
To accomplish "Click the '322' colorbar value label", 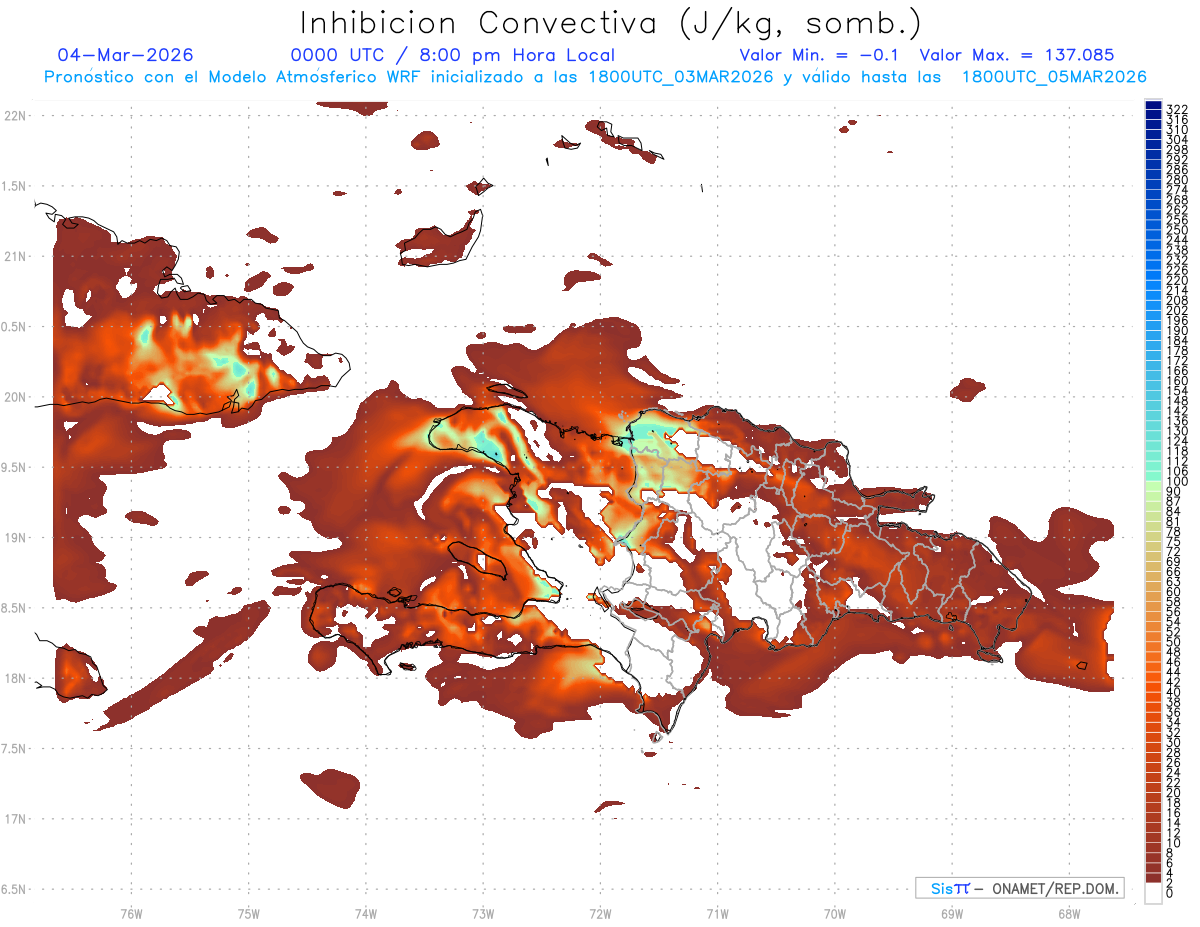I will (1177, 109).
